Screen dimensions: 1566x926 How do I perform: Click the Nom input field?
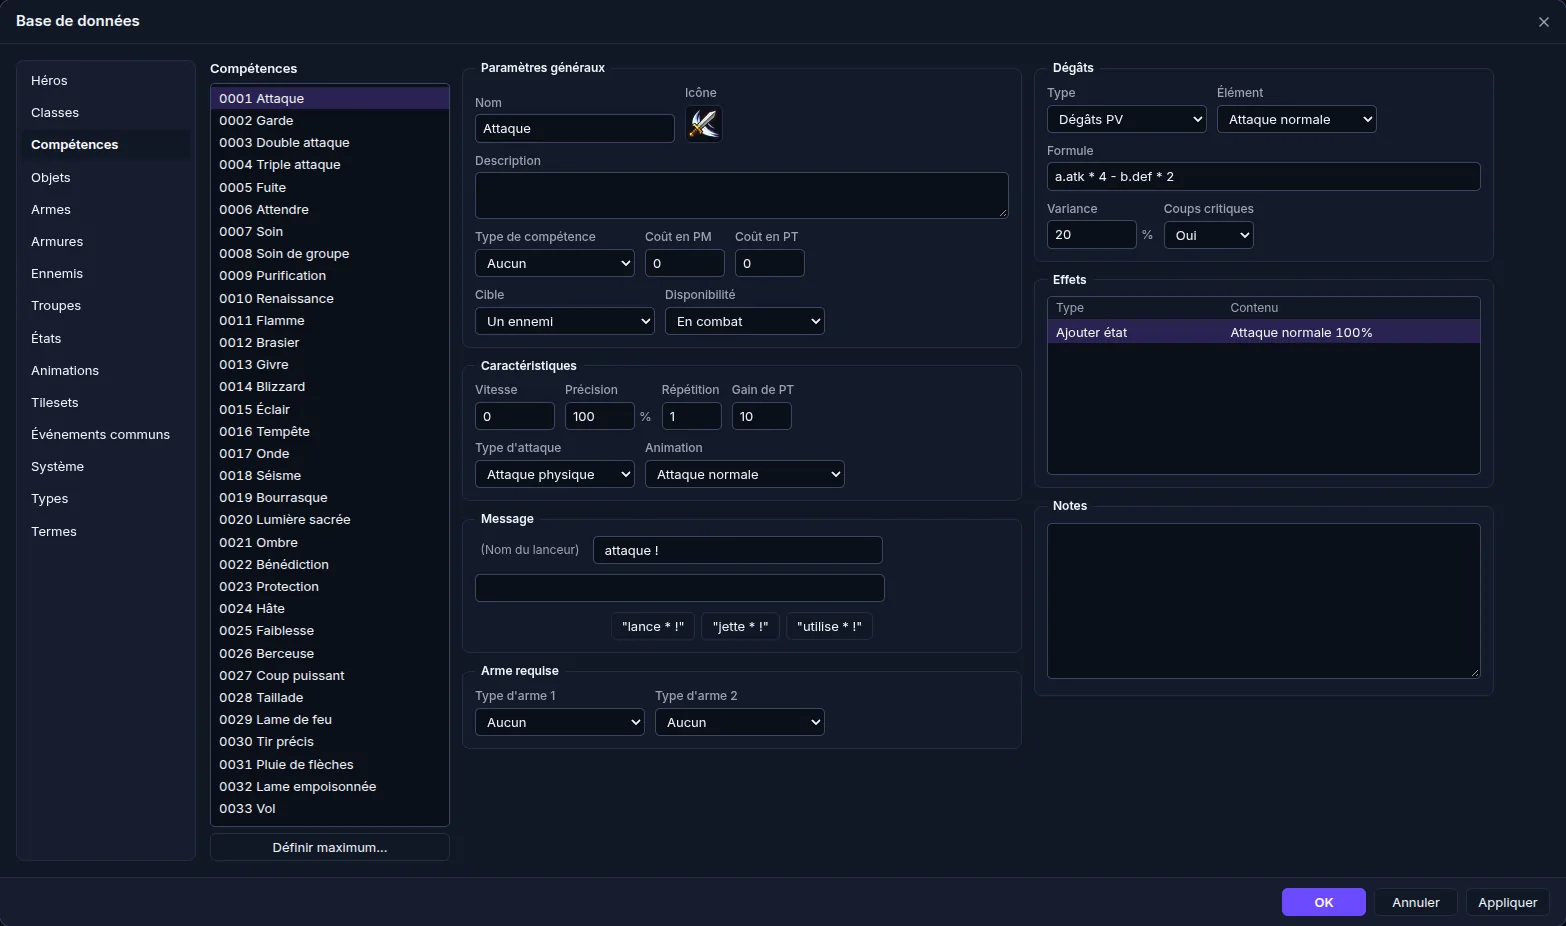tap(575, 128)
